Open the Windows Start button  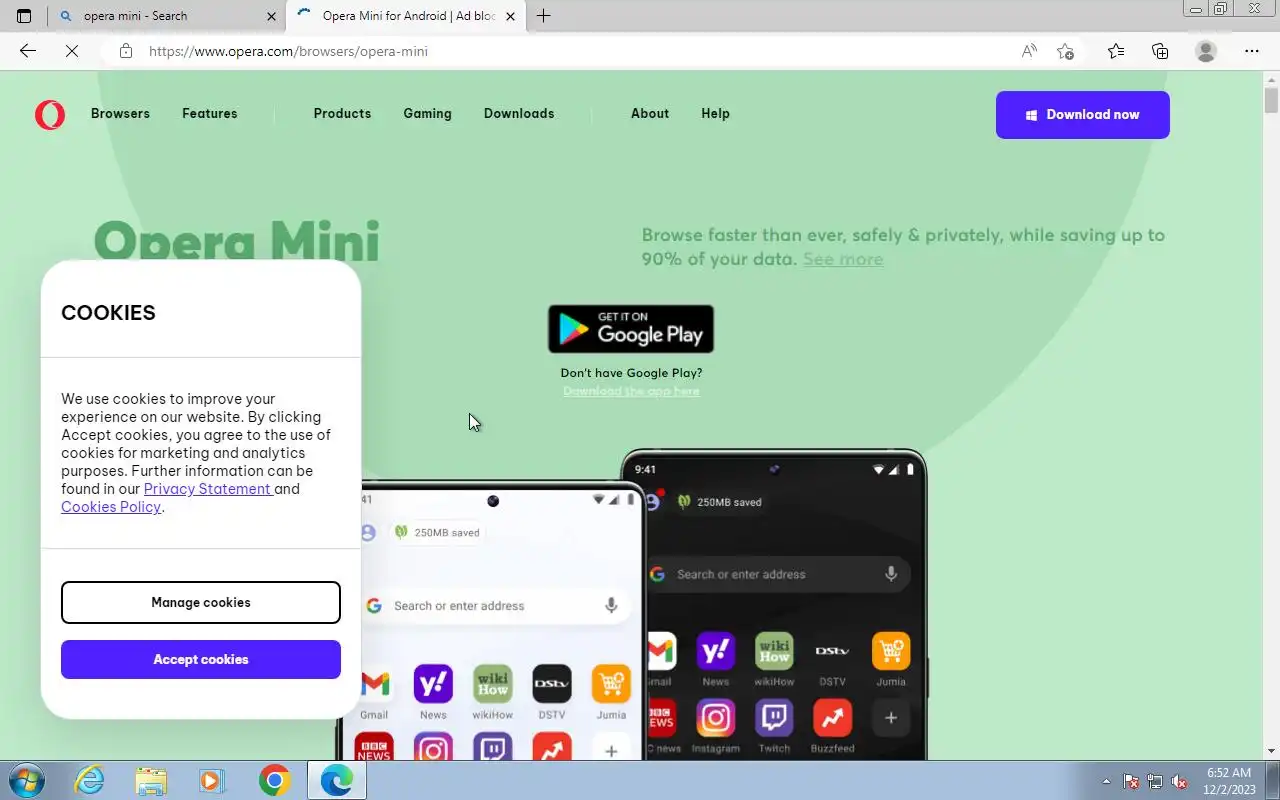(x=25, y=780)
